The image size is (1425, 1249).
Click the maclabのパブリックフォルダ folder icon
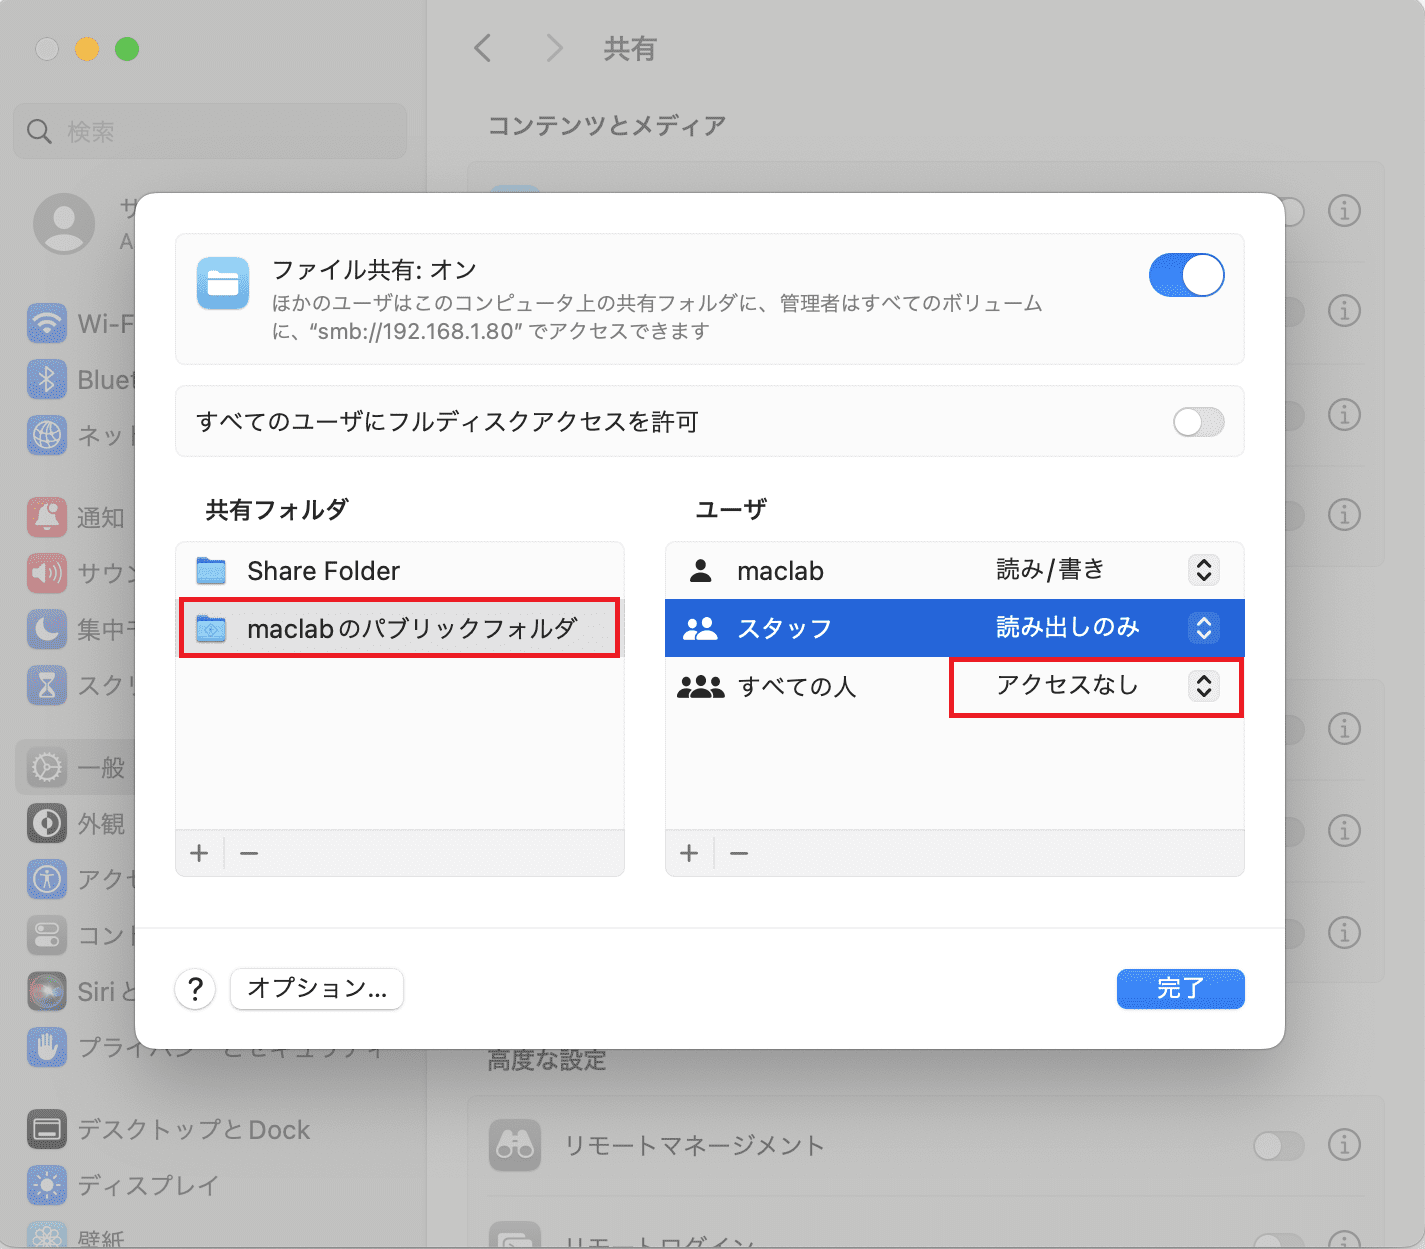[211, 628]
